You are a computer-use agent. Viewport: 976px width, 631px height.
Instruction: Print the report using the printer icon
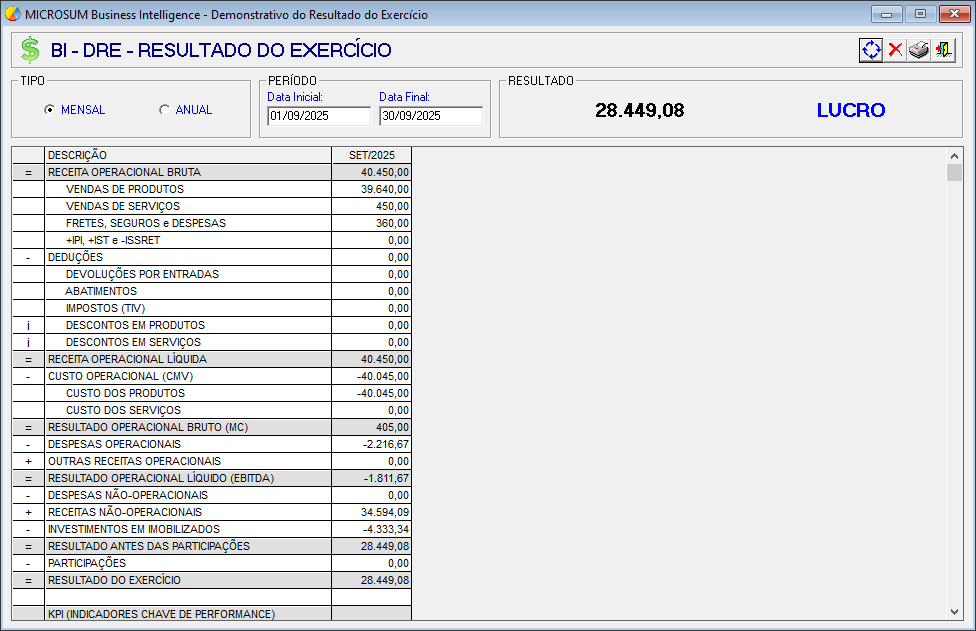pos(918,50)
